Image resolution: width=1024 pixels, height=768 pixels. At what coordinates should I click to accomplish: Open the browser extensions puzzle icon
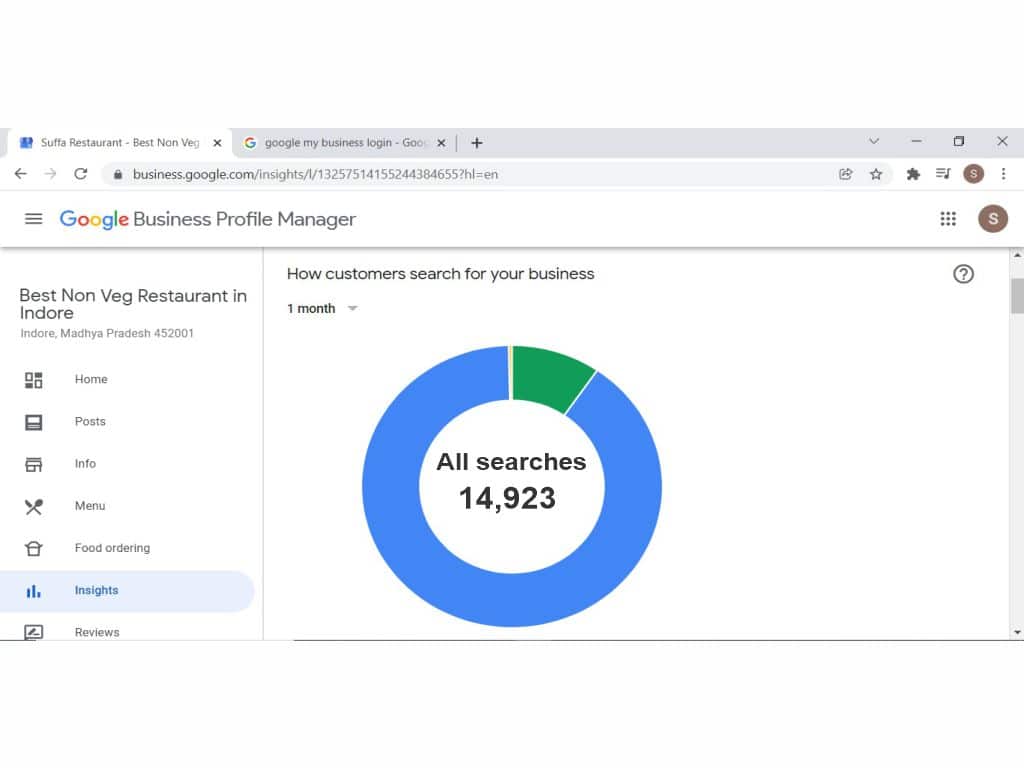click(912, 174)
